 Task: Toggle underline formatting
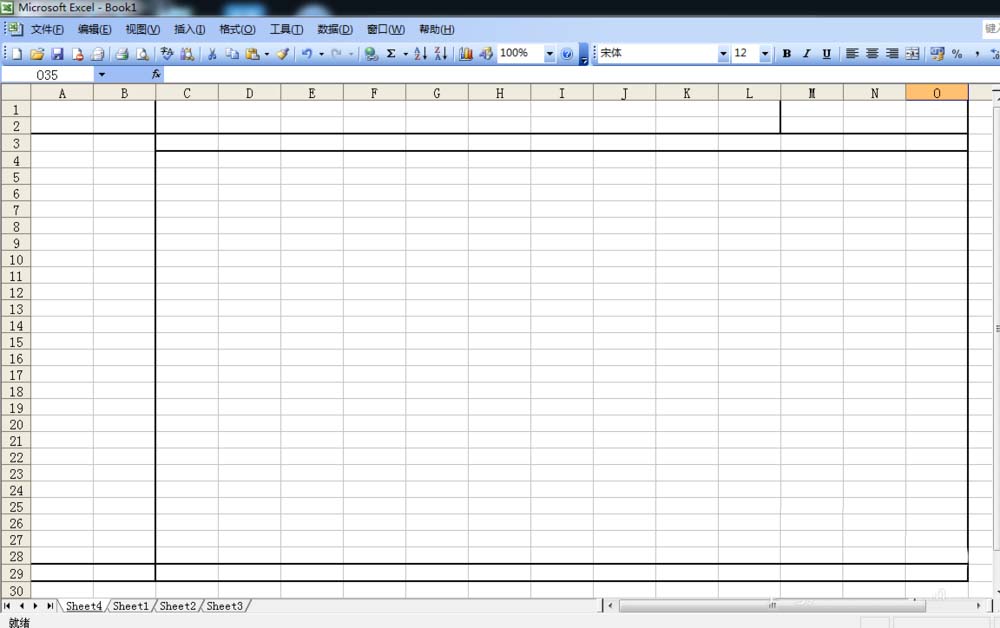[826, 54]
